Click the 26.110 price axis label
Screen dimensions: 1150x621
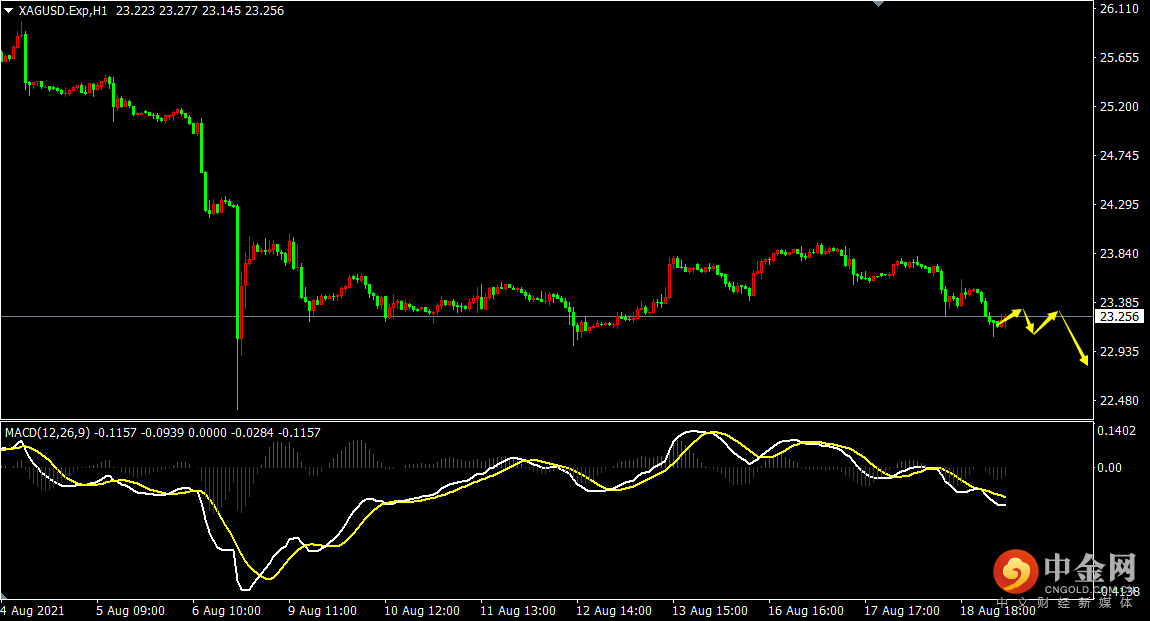pyautogui.click(x=1119, y=9)
